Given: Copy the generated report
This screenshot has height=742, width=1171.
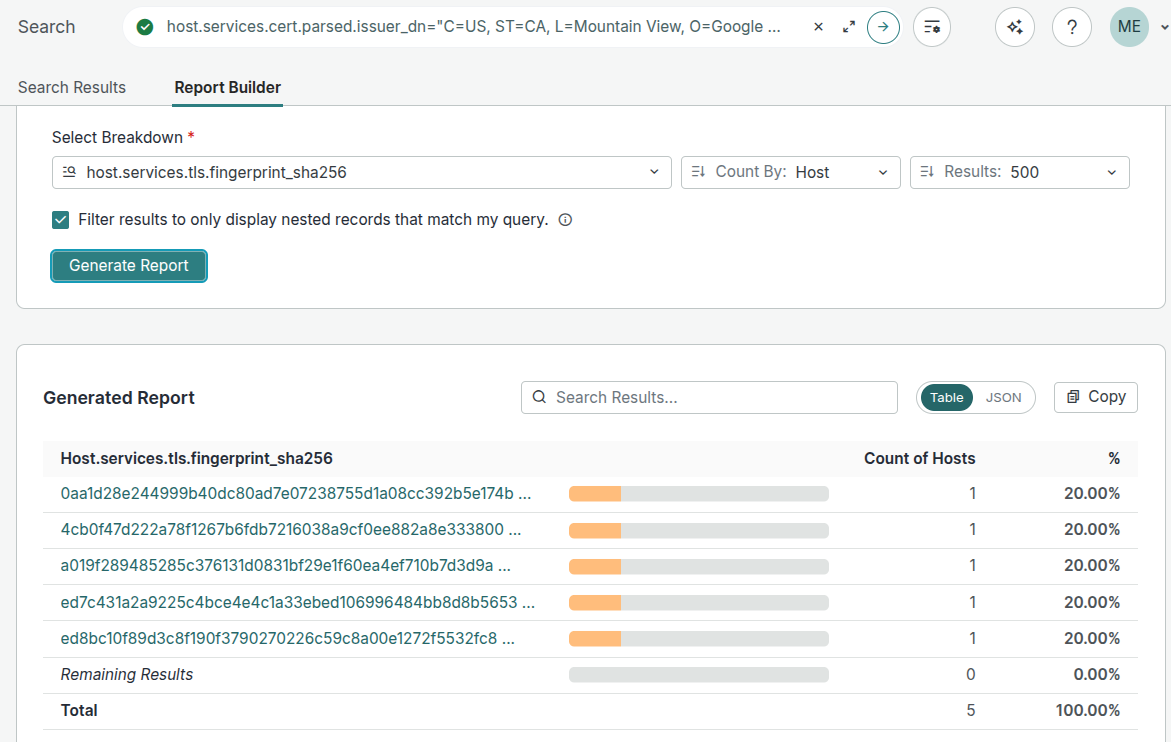Looking at the screenshot, I should coord(1095,397).
